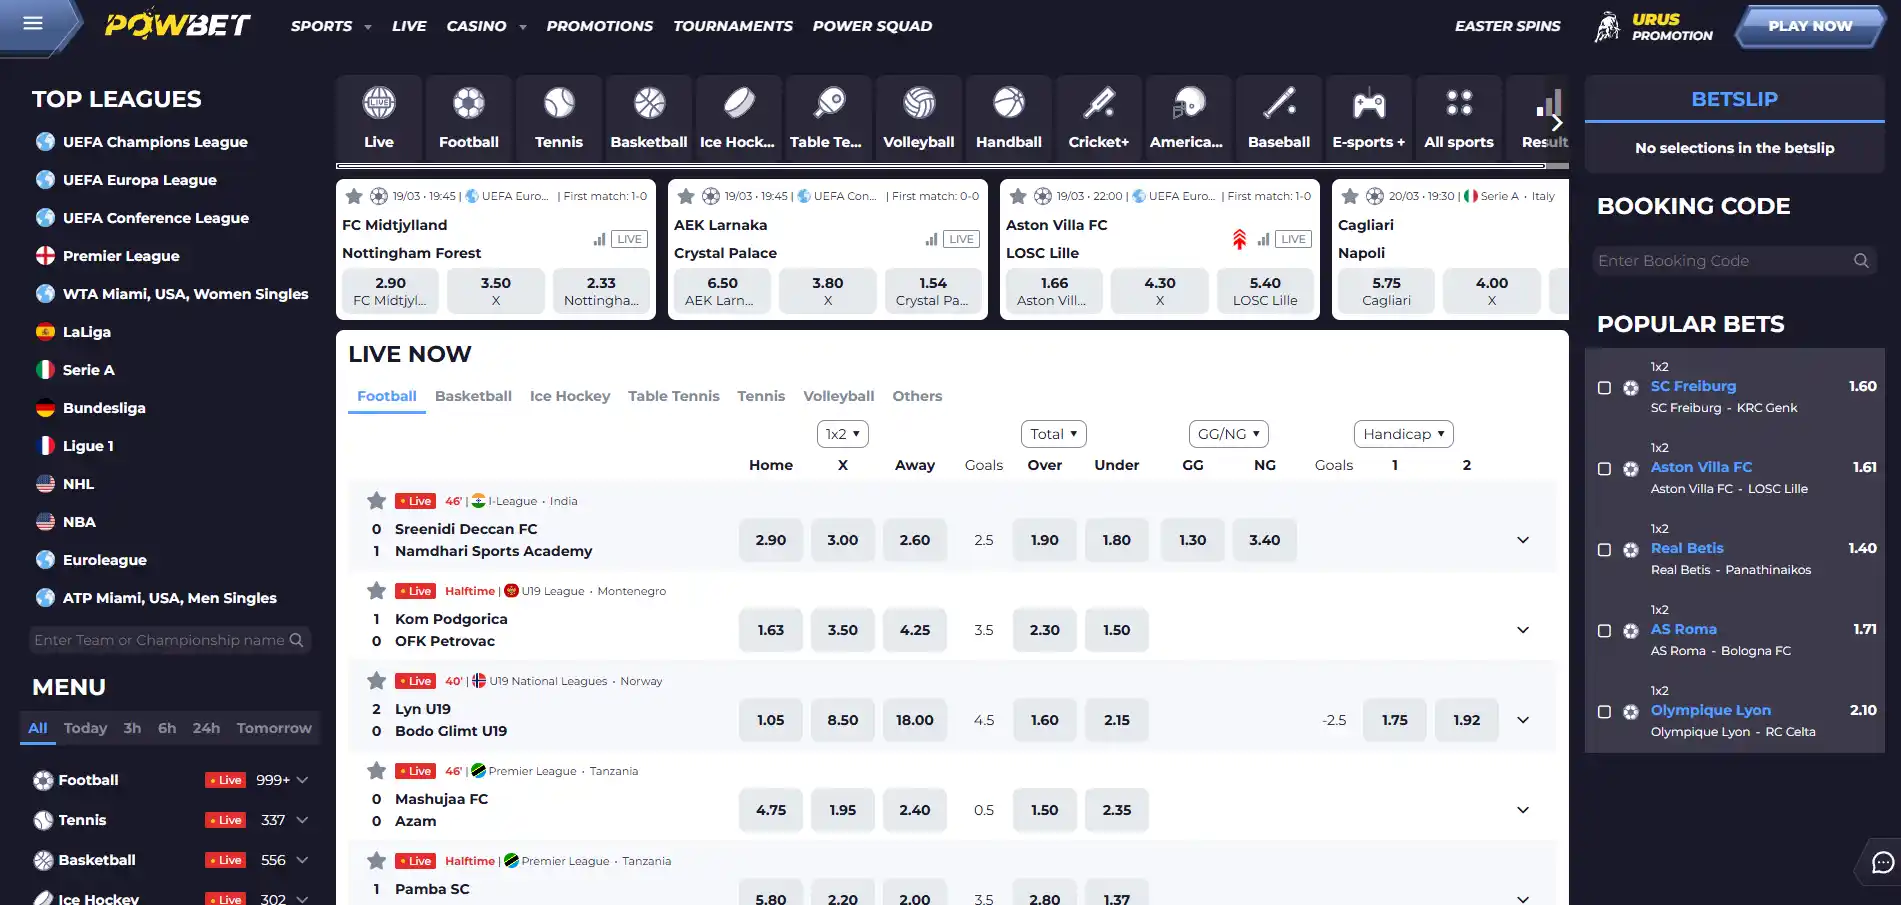1901x905 pixels.
Task: Select the Cricket+ sport icon
Action: 1099,117
